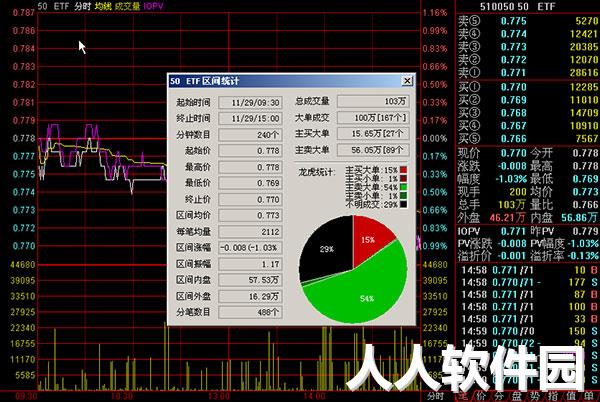Select the 买② order row at 0.769
This screenshot has height=402, width=600.
528,100
